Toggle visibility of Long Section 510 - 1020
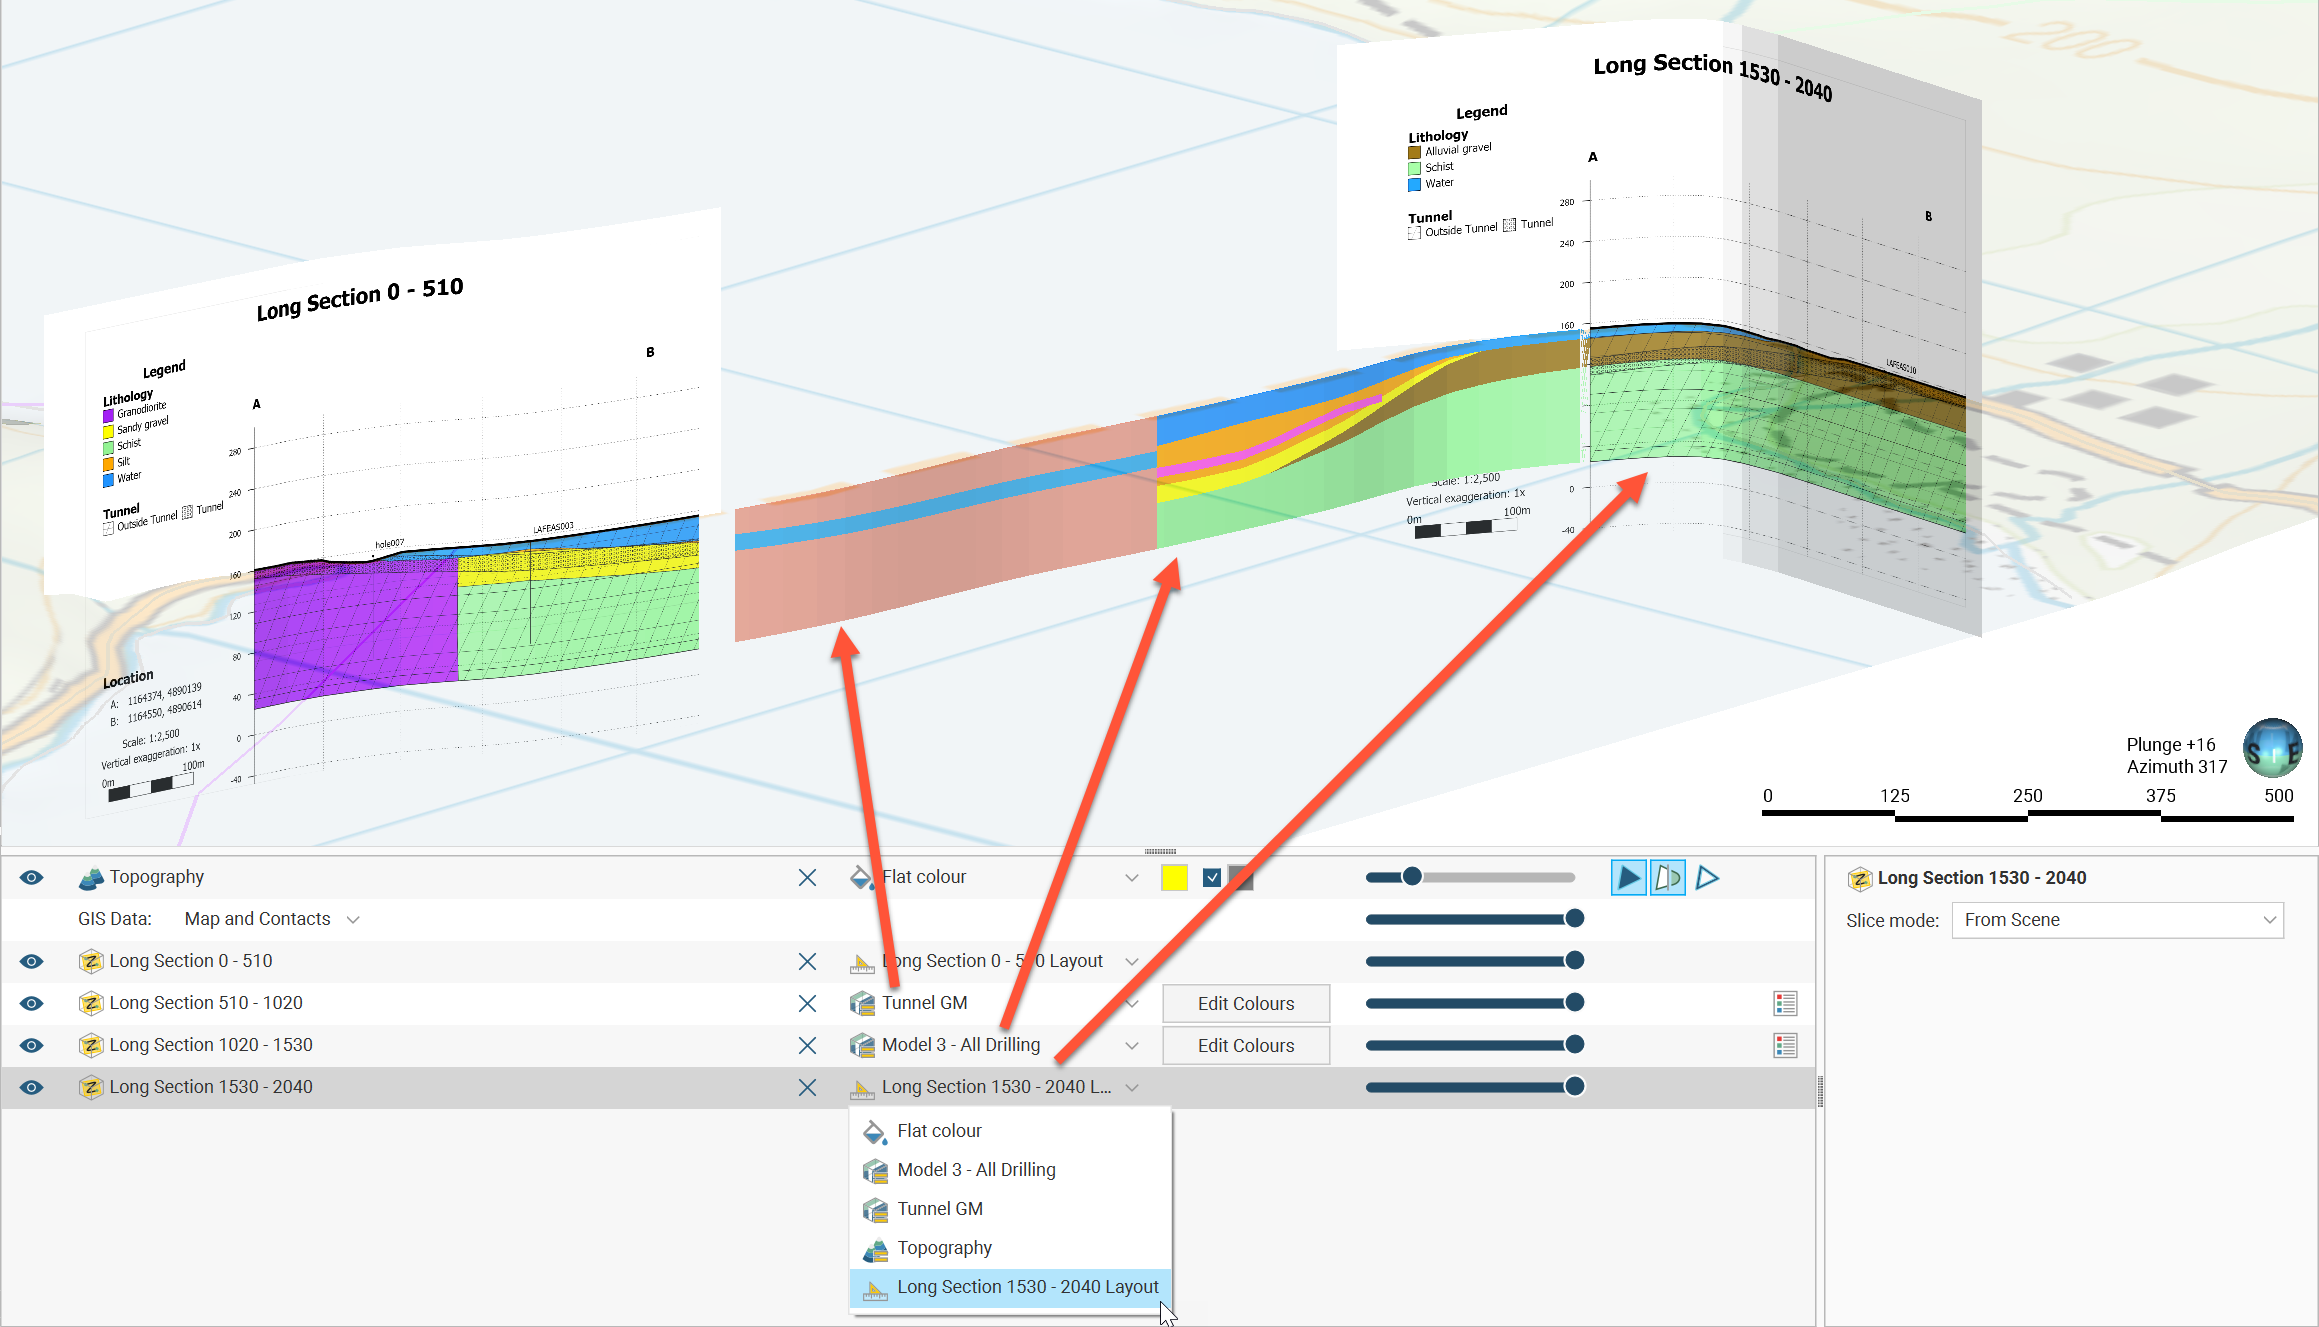Viewport: 2319px width, 1327px height. coord(32,1003)
